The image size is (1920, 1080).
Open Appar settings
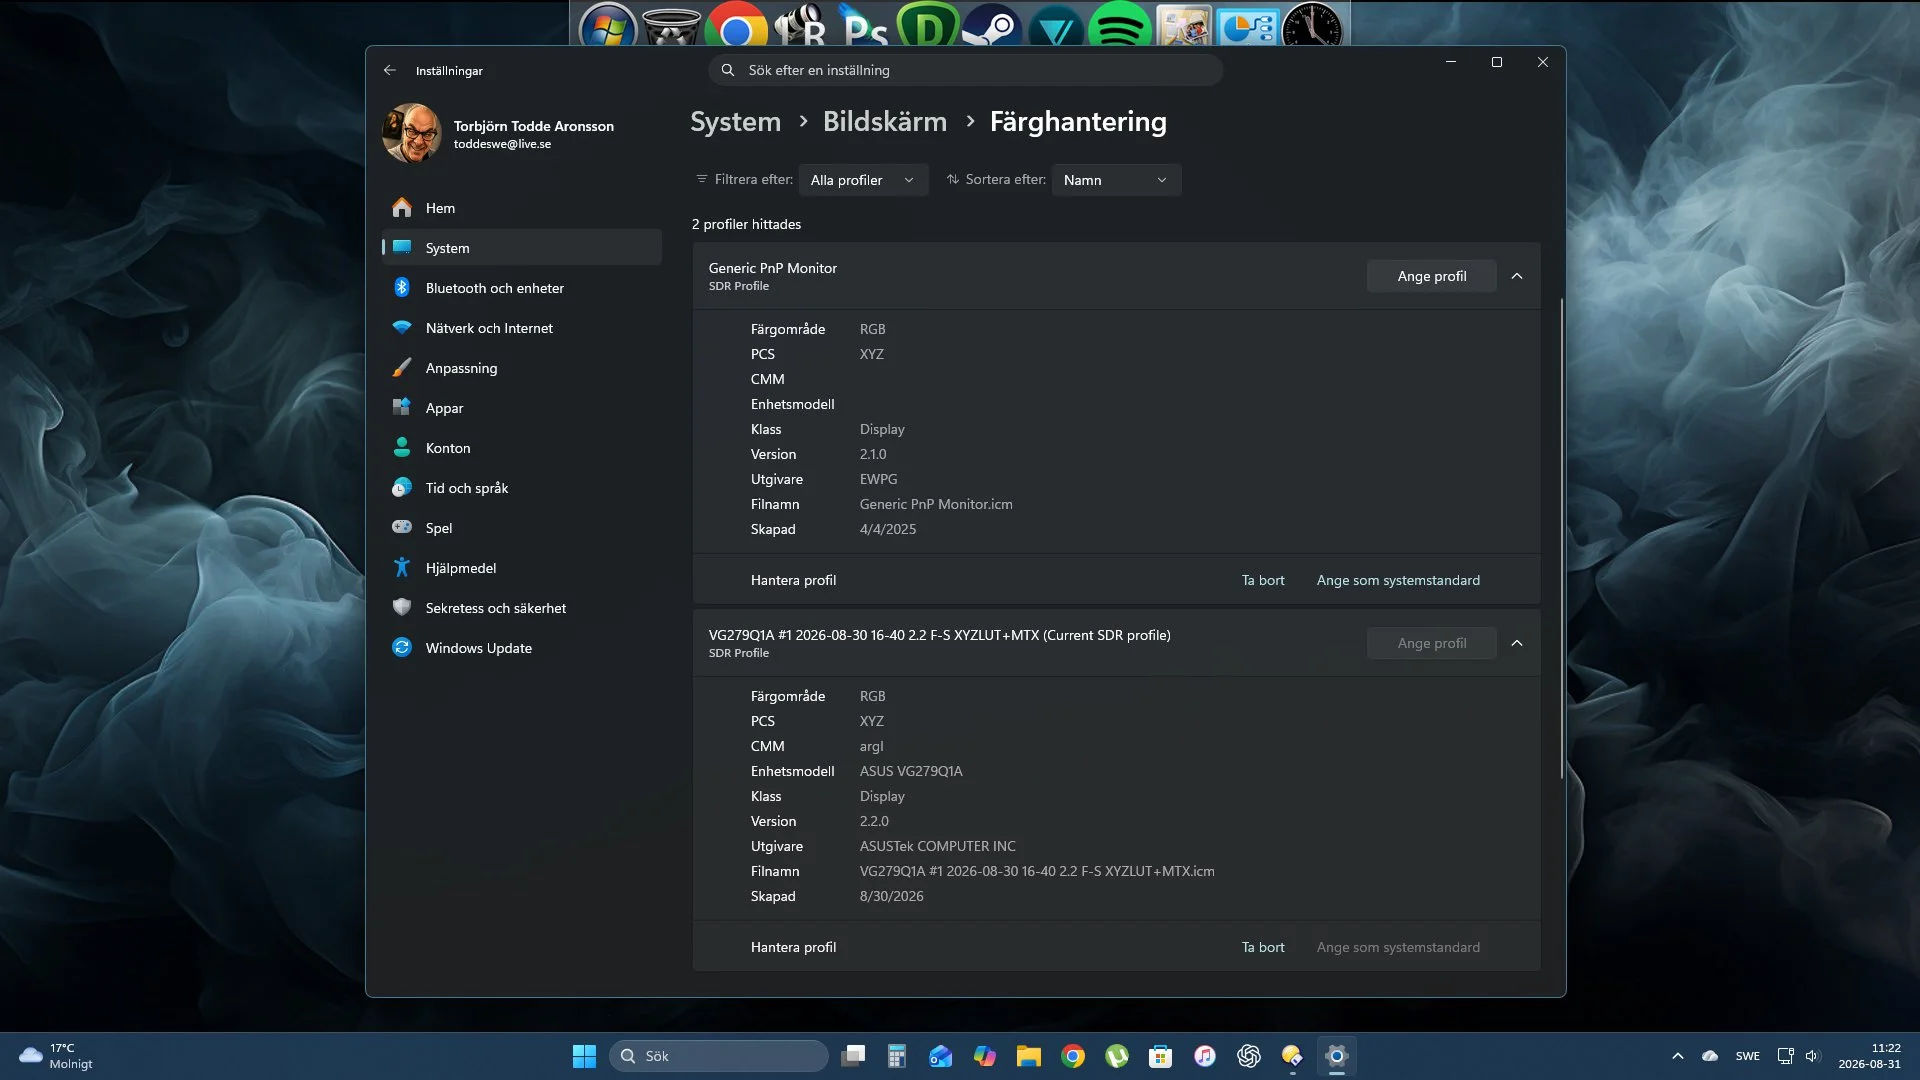click(x=521, y=408)
